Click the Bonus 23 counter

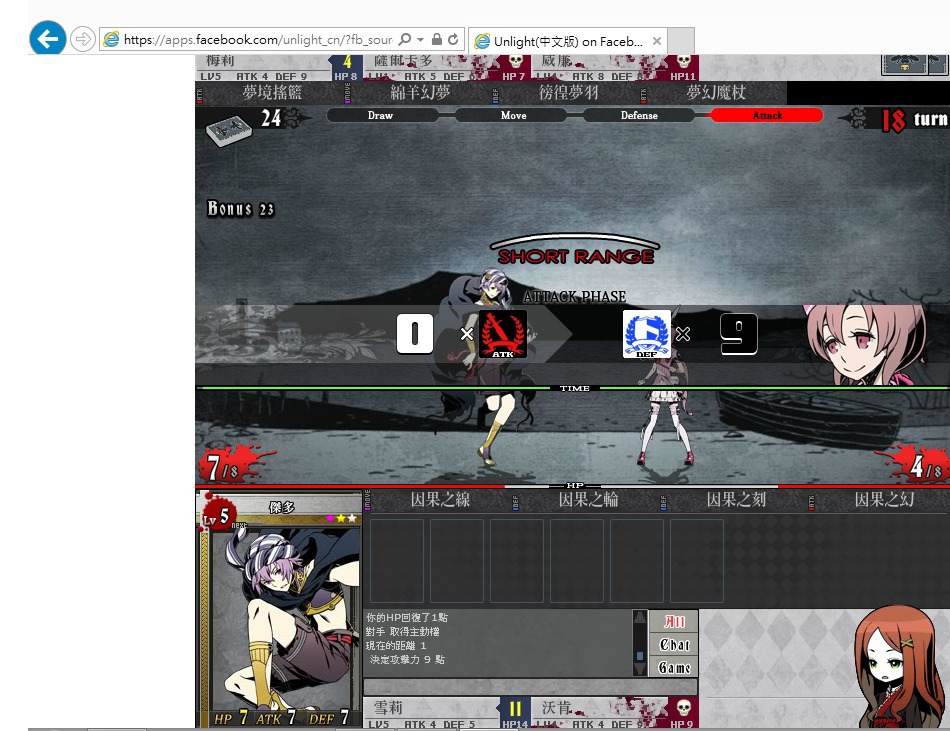[241, 209]
